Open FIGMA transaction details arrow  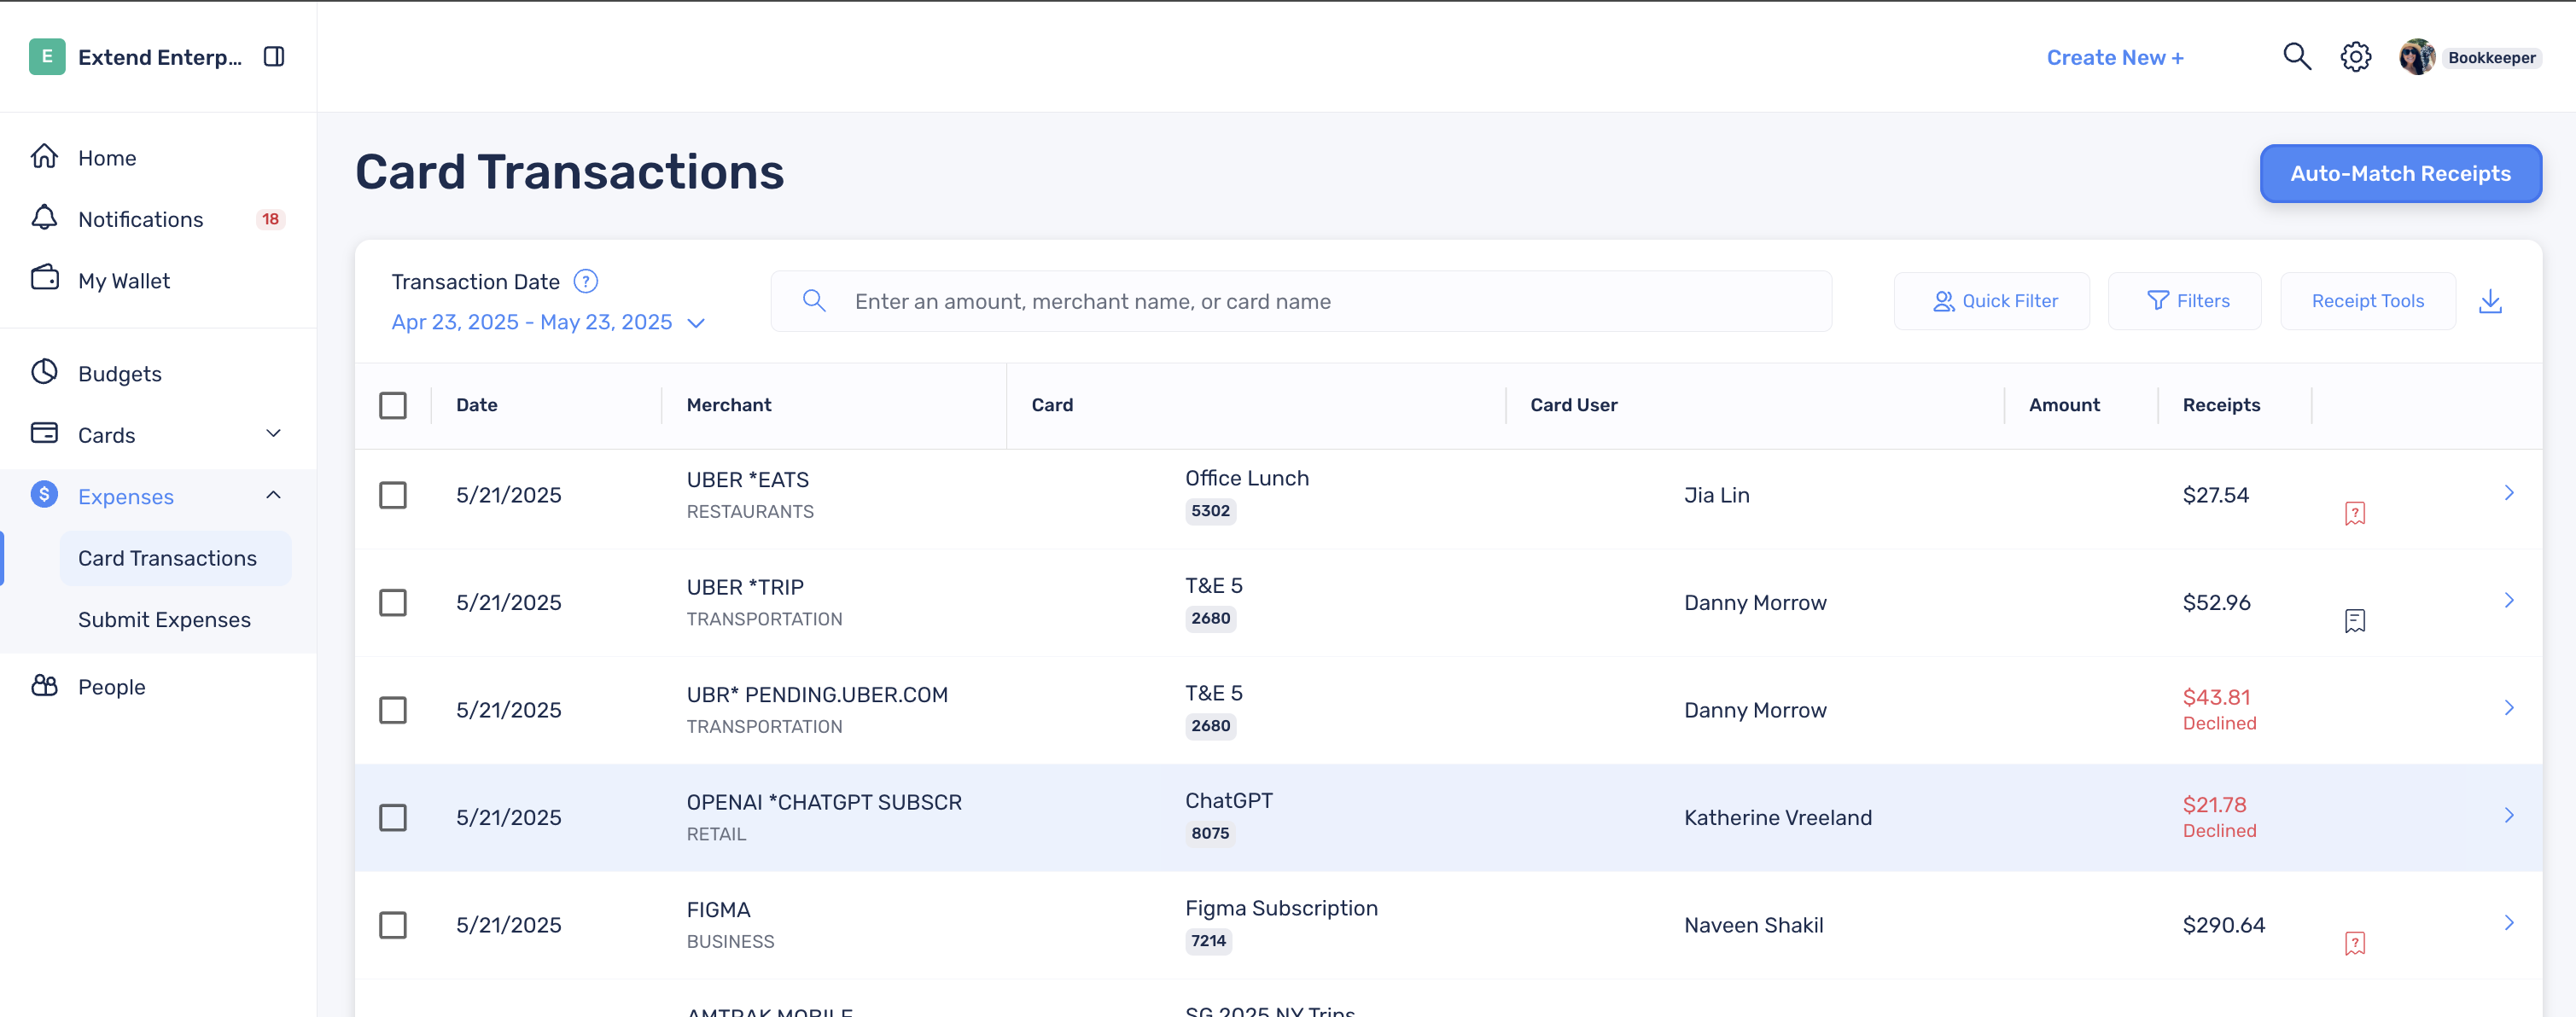[x=2509, y=922]
